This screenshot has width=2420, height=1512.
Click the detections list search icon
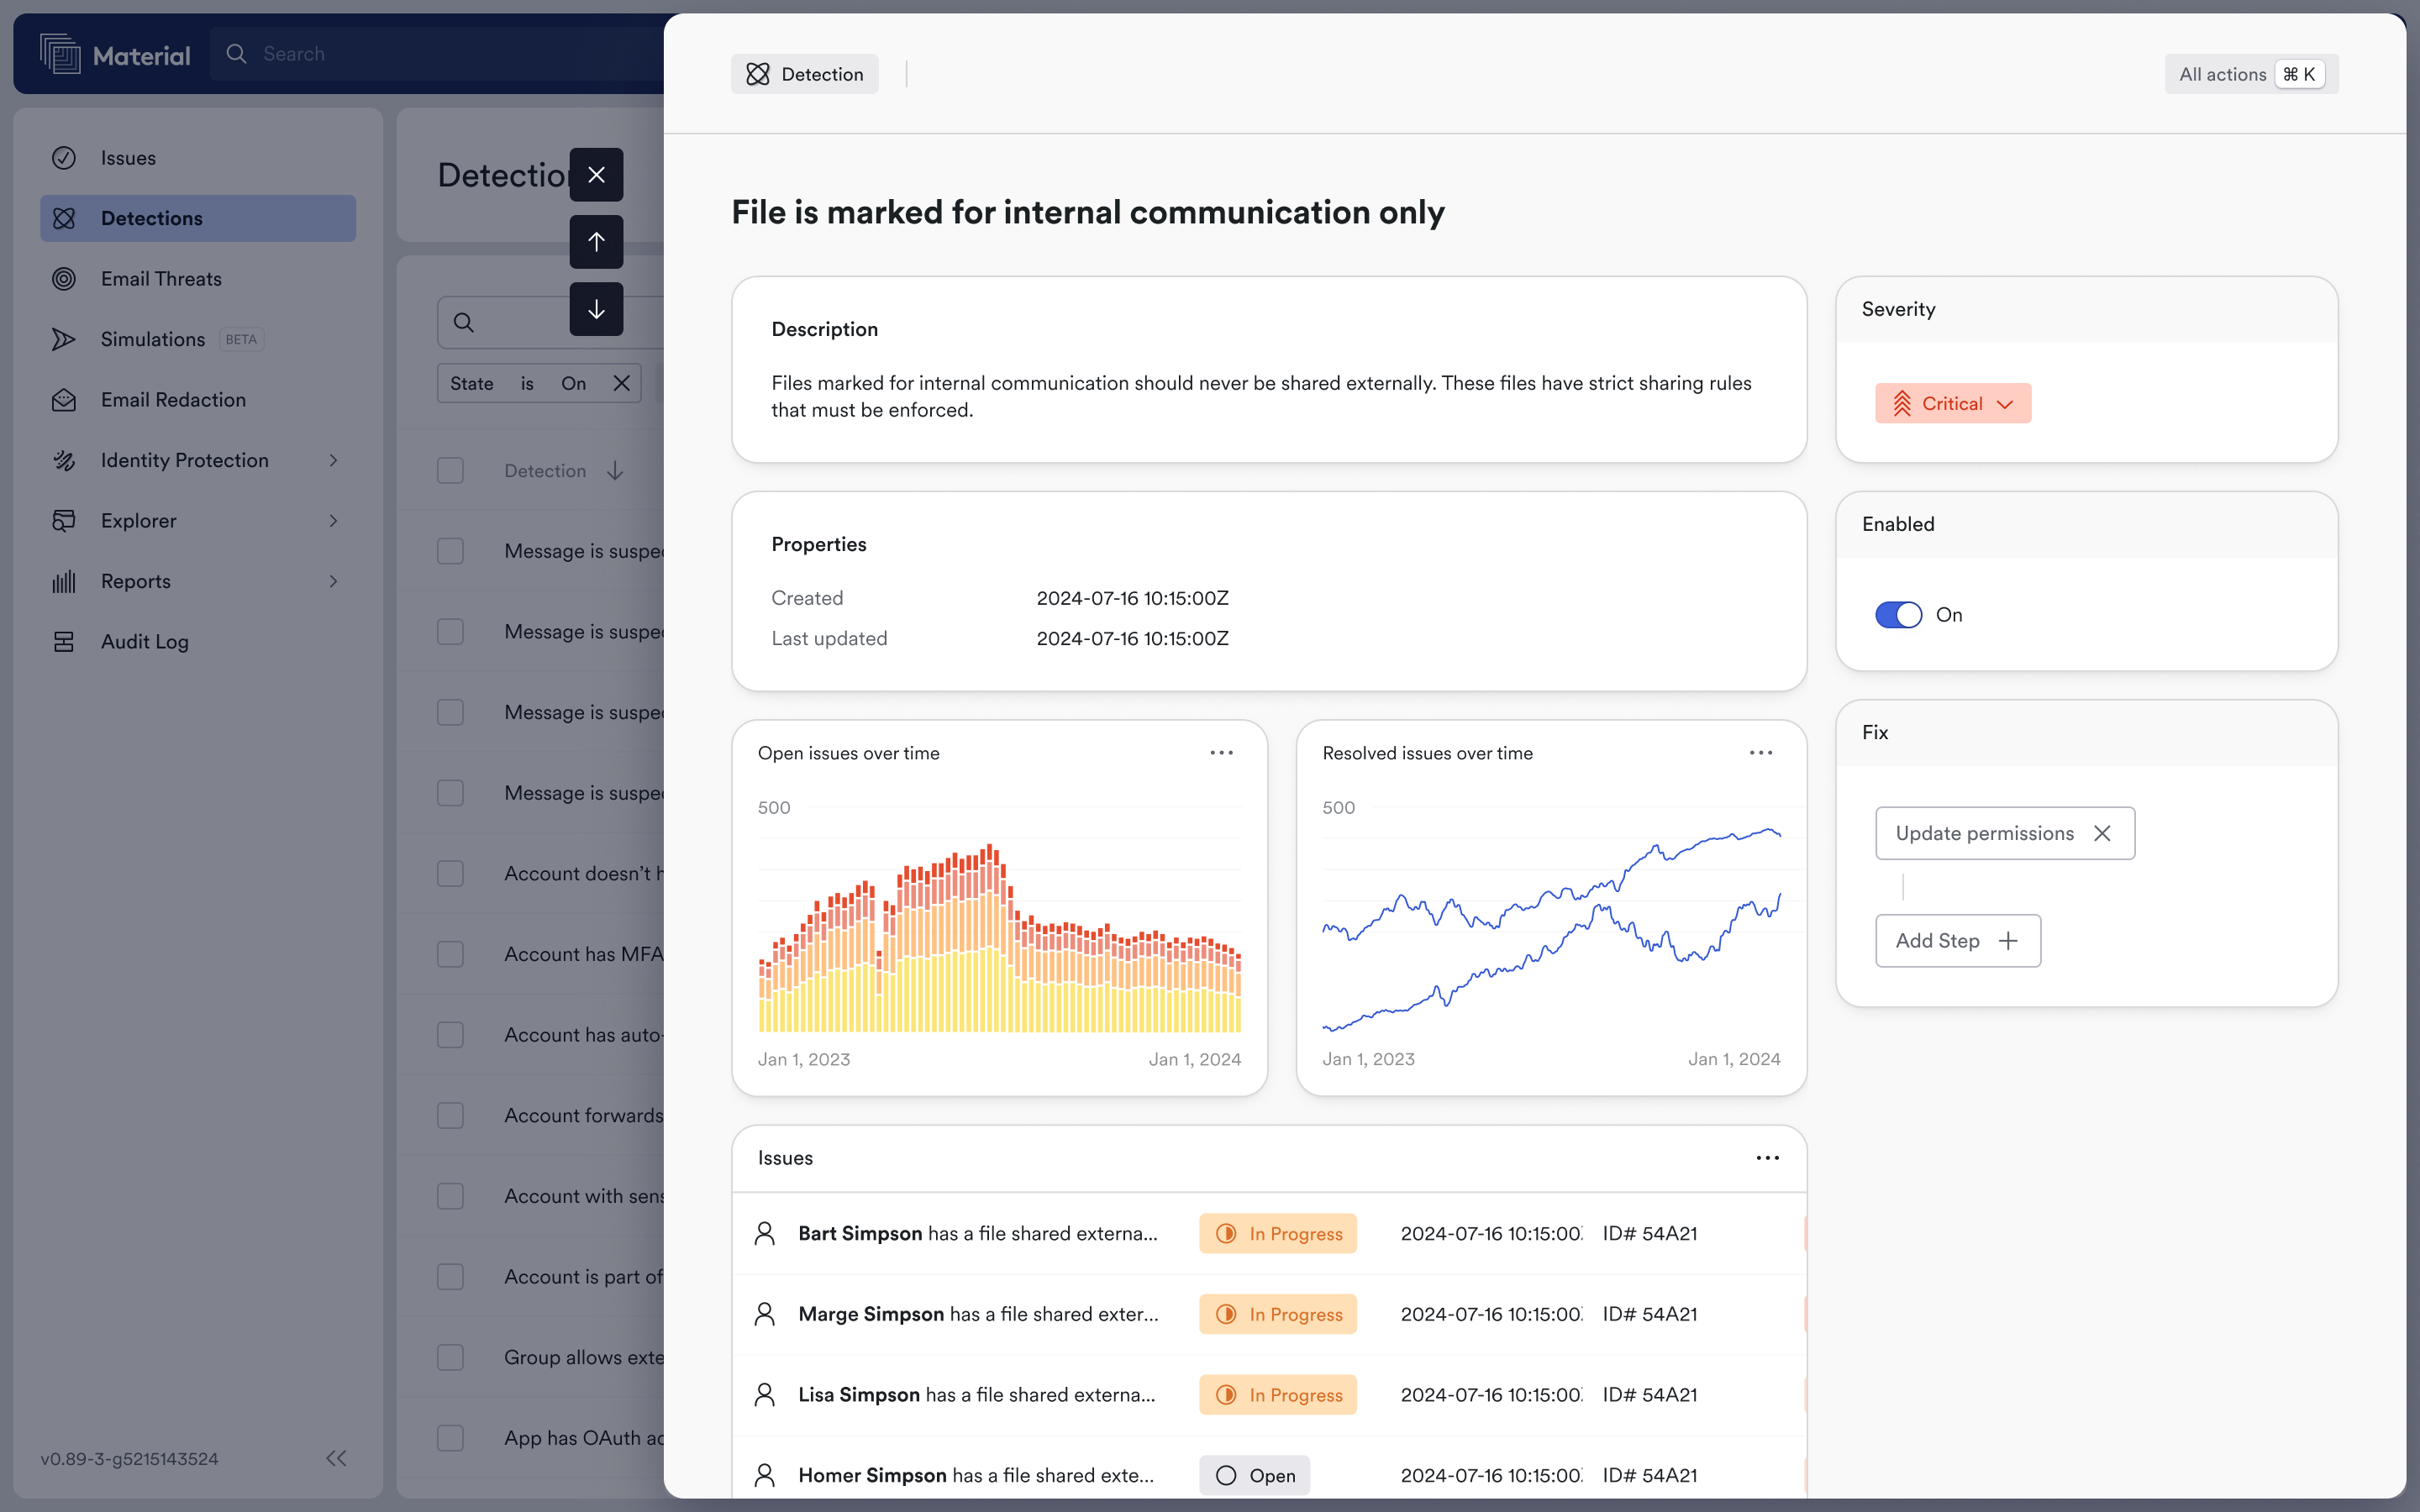click(463, 322)
